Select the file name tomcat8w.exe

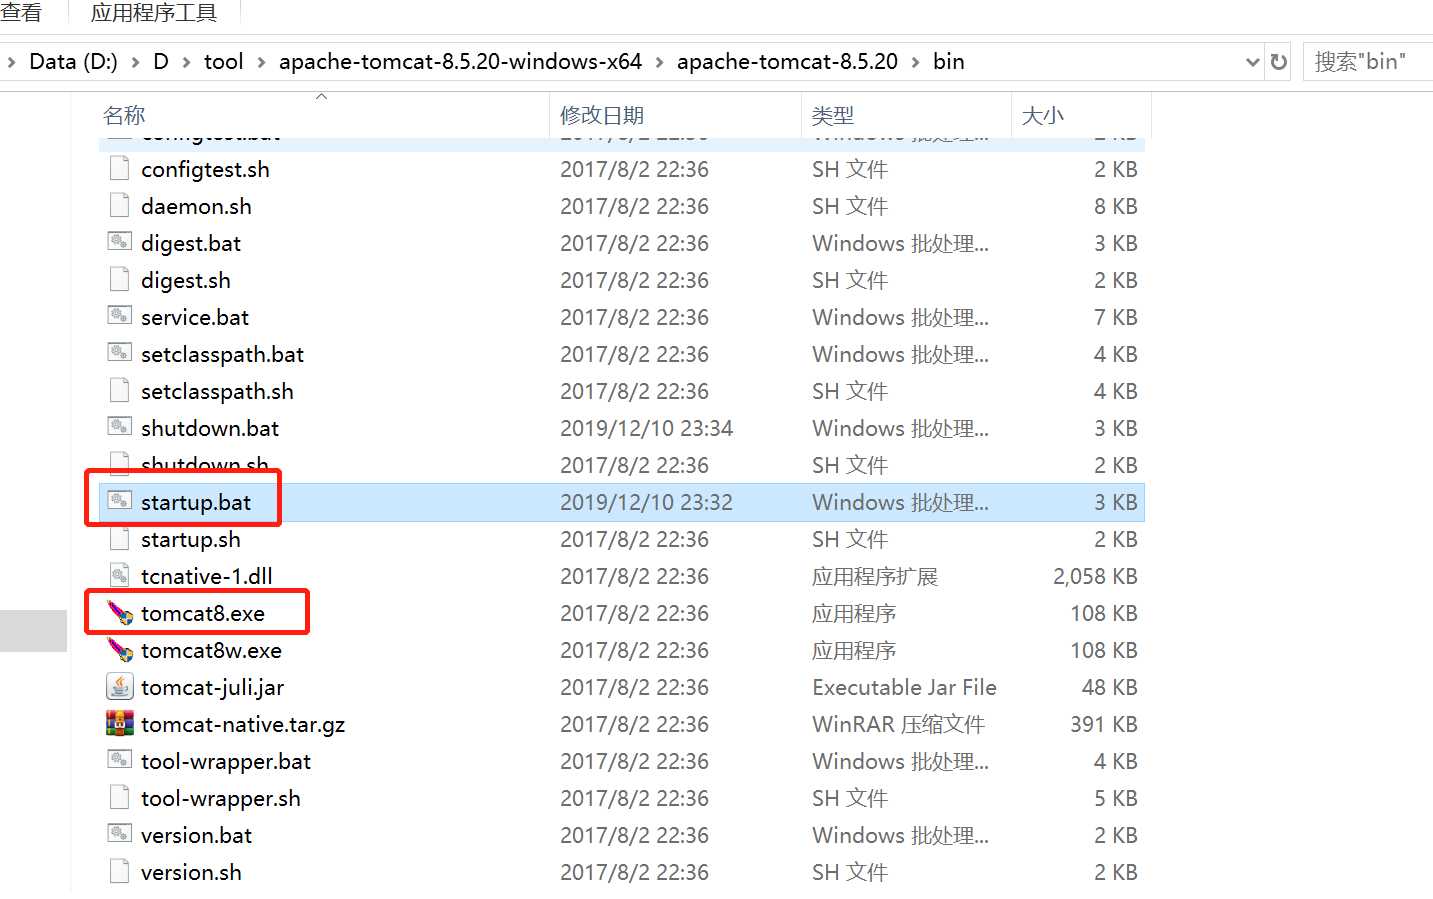[211, 650]
